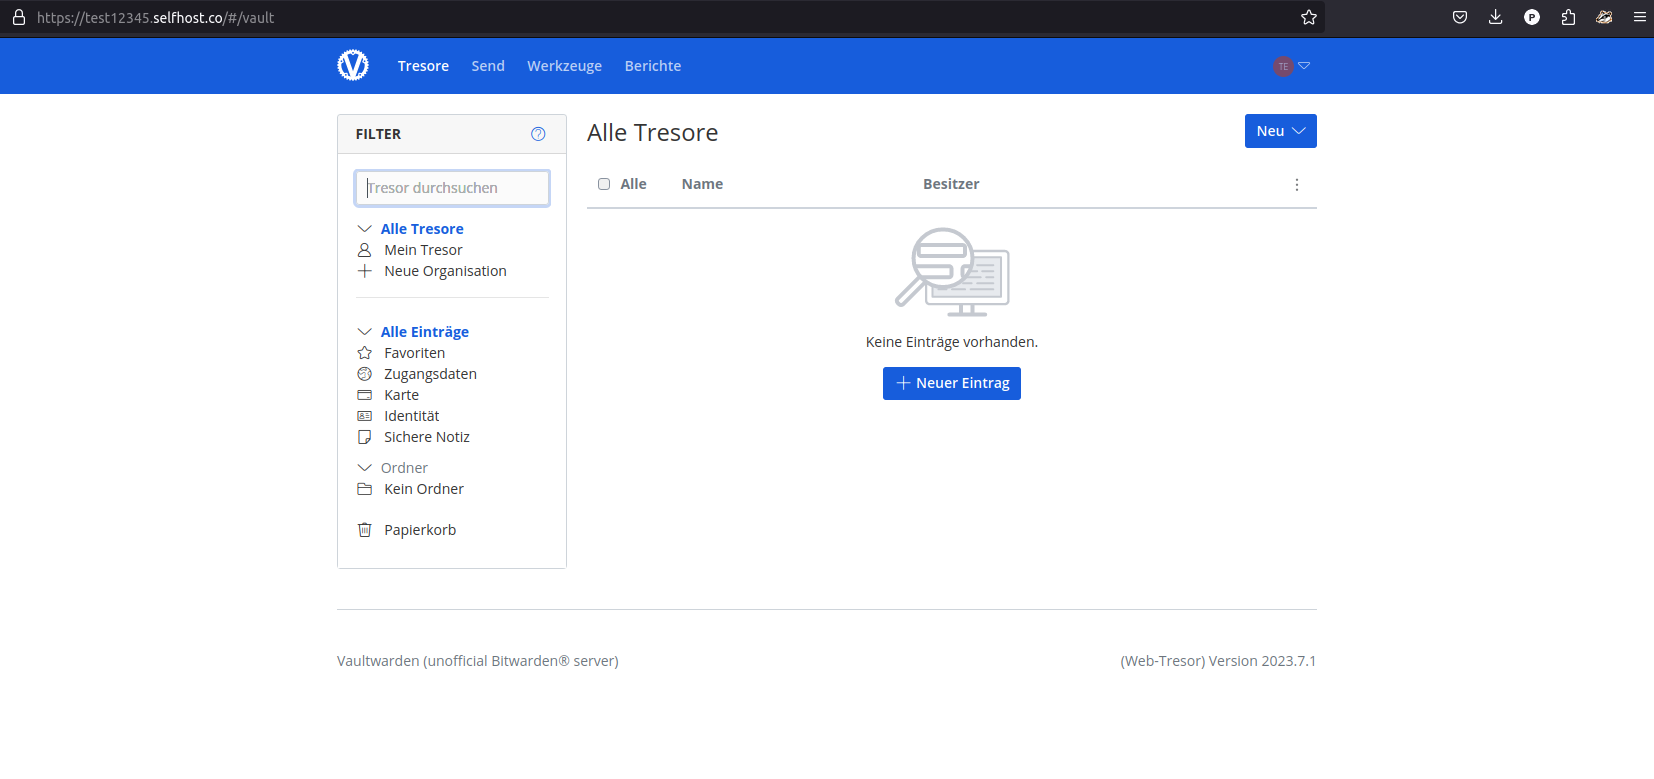Image resolution: width=1654 pixels, height=779 pixels.
Task: Filter by Identität entries
Action: (411, 416)
